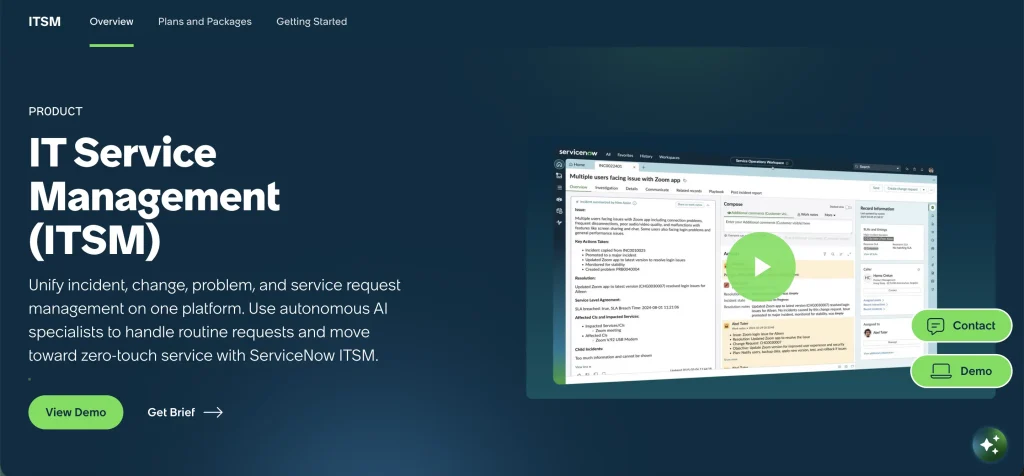Screen dimensions: 1024x476
Task: Click the "IT Service Management (ITSM)" headline
Action: tap(155, 197)
